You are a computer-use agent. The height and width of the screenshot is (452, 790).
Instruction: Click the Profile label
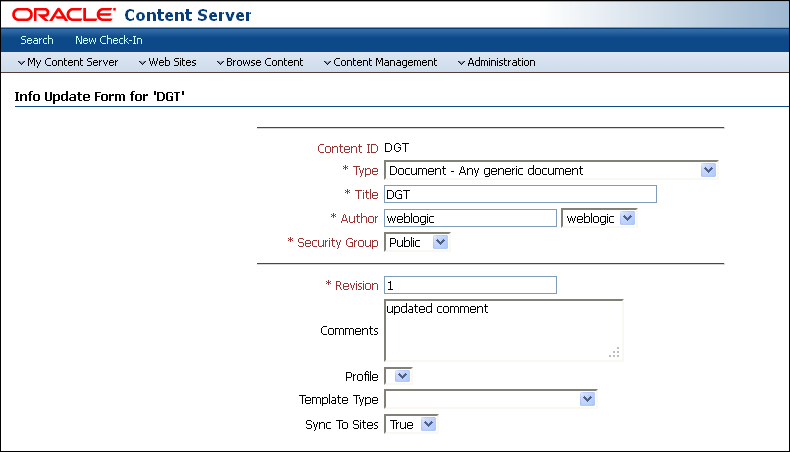pos(362,376)
